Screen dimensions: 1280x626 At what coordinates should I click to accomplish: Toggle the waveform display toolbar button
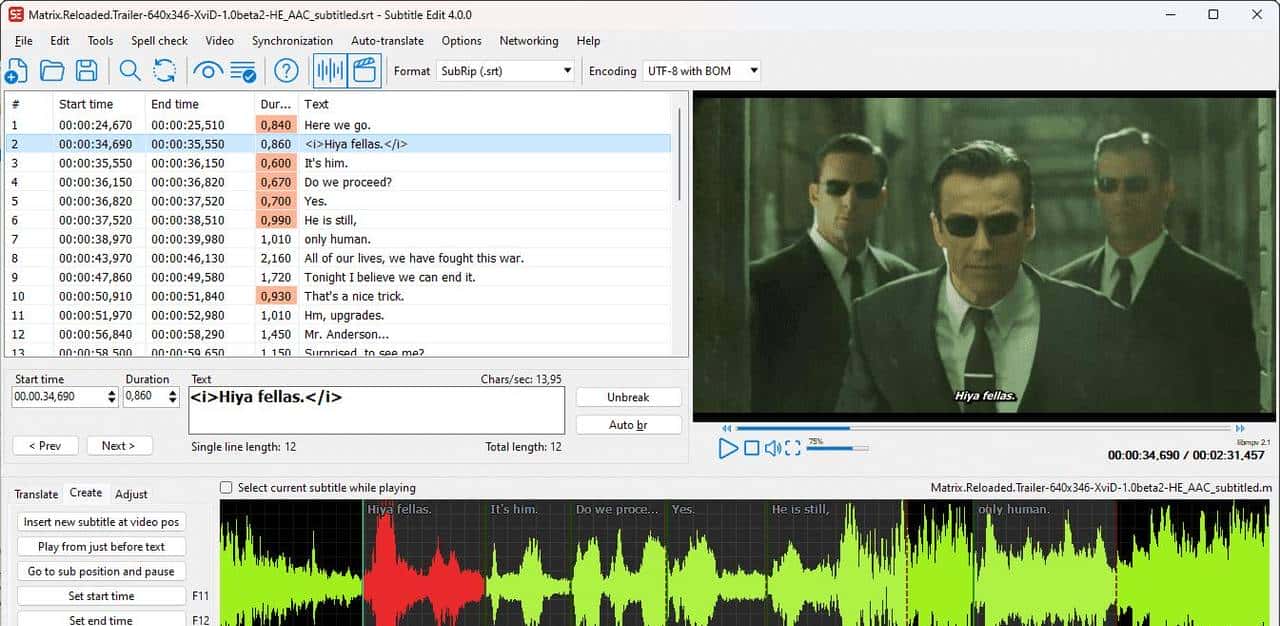point(330,71)
